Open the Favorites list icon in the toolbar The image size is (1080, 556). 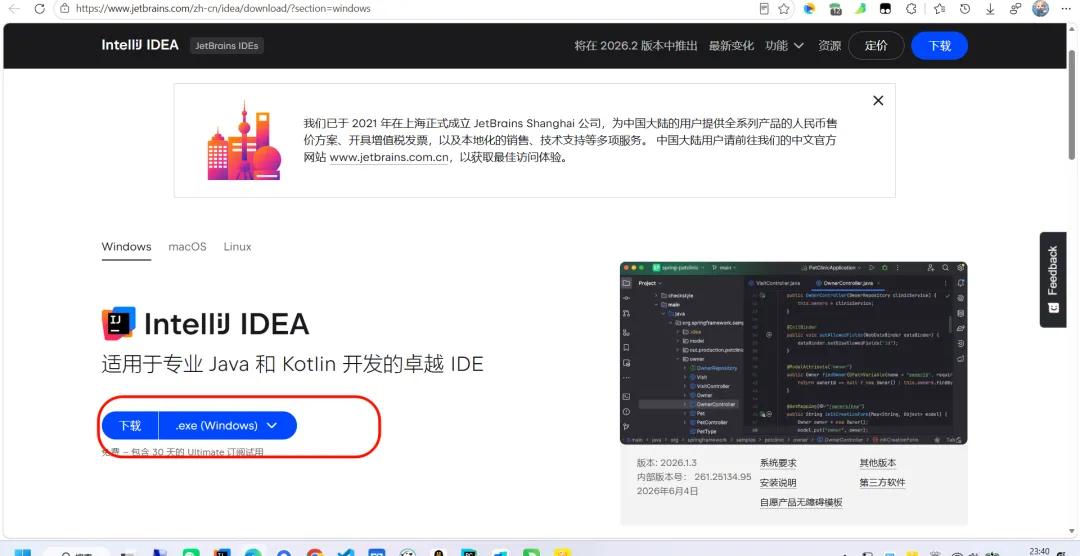939,9
